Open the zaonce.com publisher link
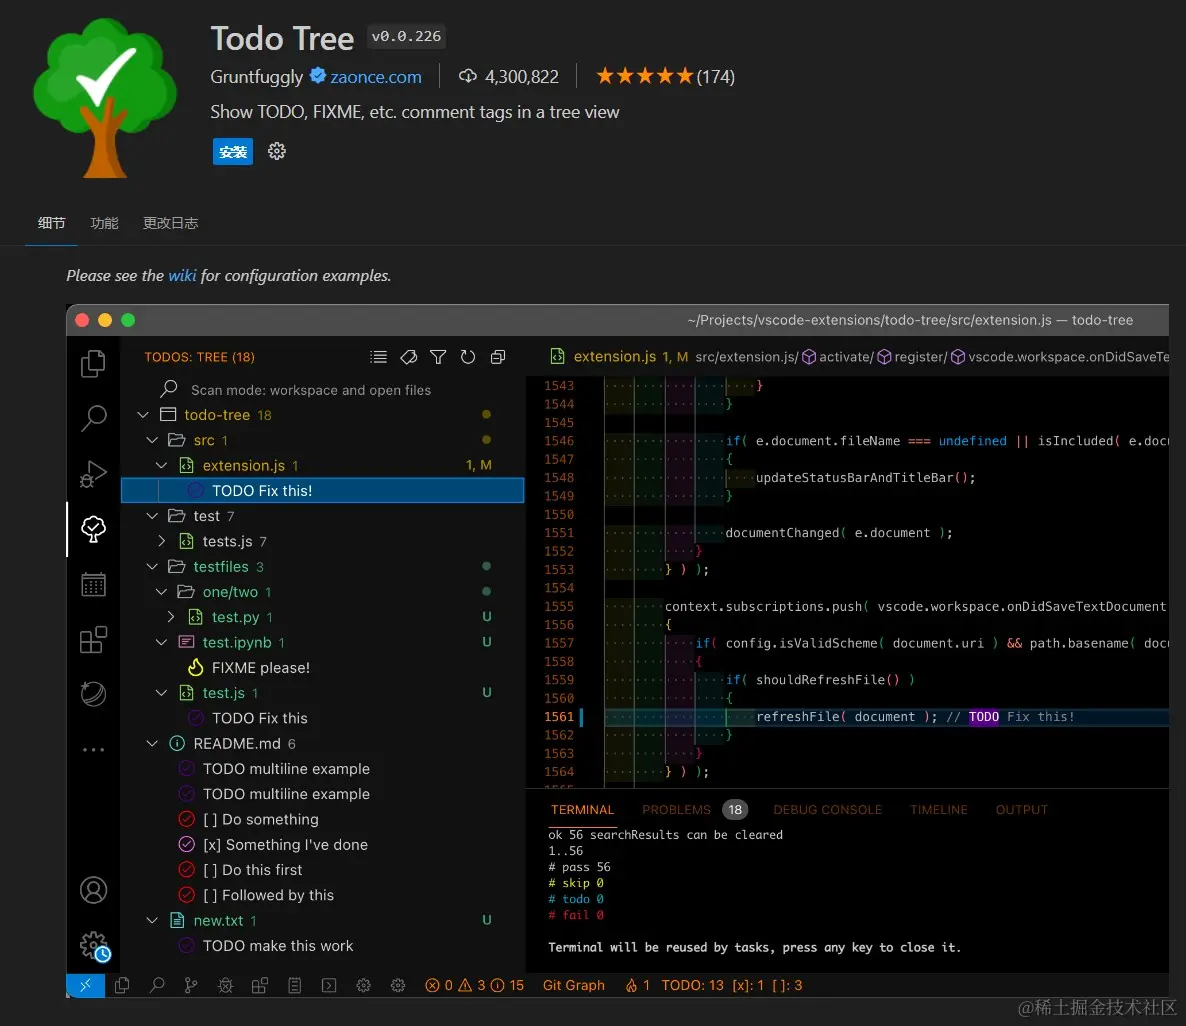The height and width of the screenshot is (1026, 1186). pyautogui.click(x=376, y=76)
